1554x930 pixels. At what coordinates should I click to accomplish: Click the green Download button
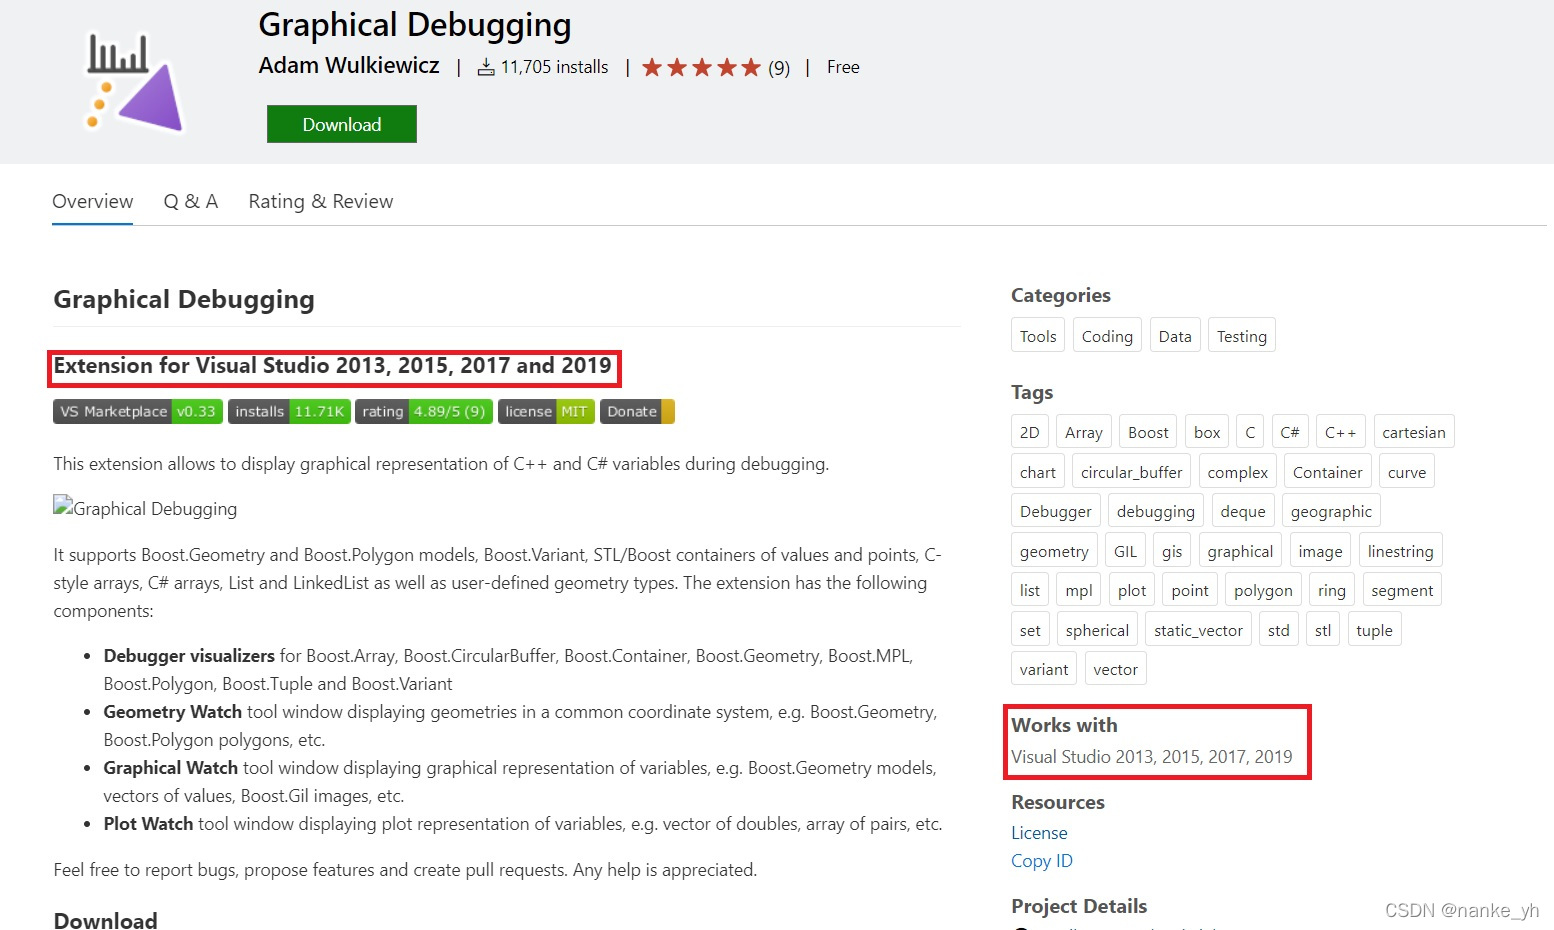pyautogui.click(x=342, y=124)
